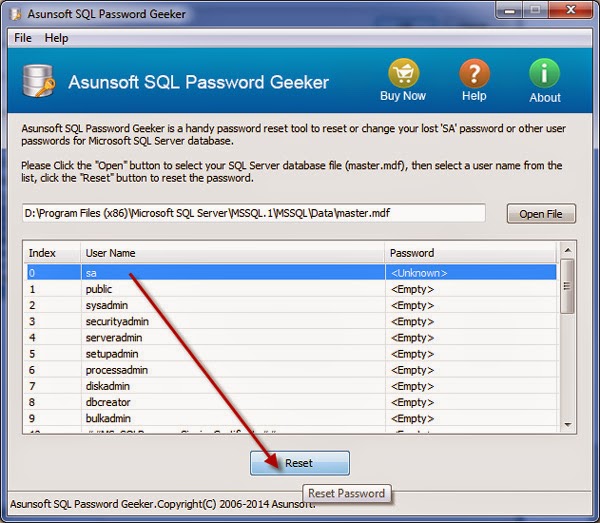Image resolution: width=600 pixels, height=523 pixels.
Task: Select the processadmin user row
Action: [x=291, y=370]
